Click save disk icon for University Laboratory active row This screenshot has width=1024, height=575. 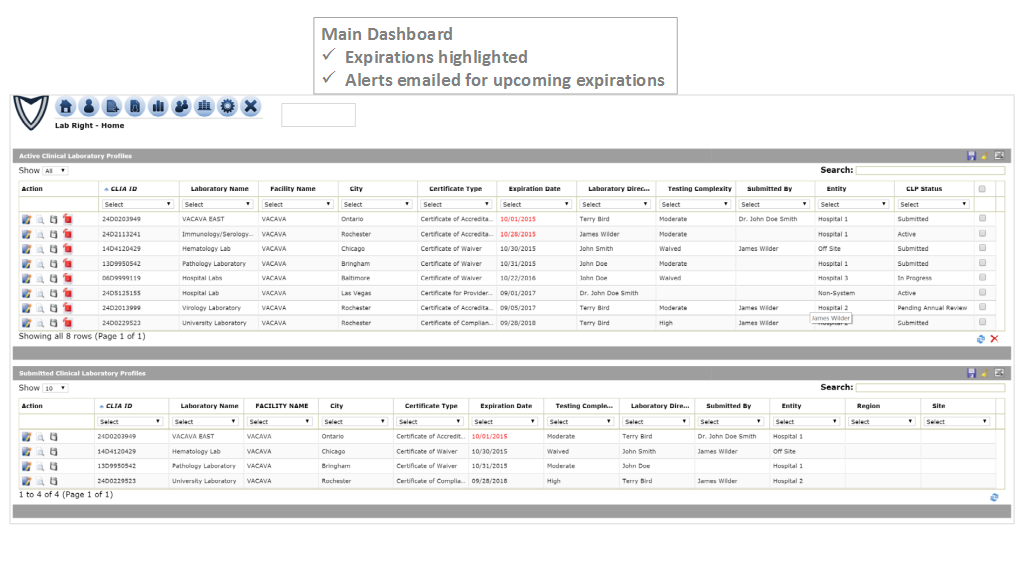(x=54, y=323)
